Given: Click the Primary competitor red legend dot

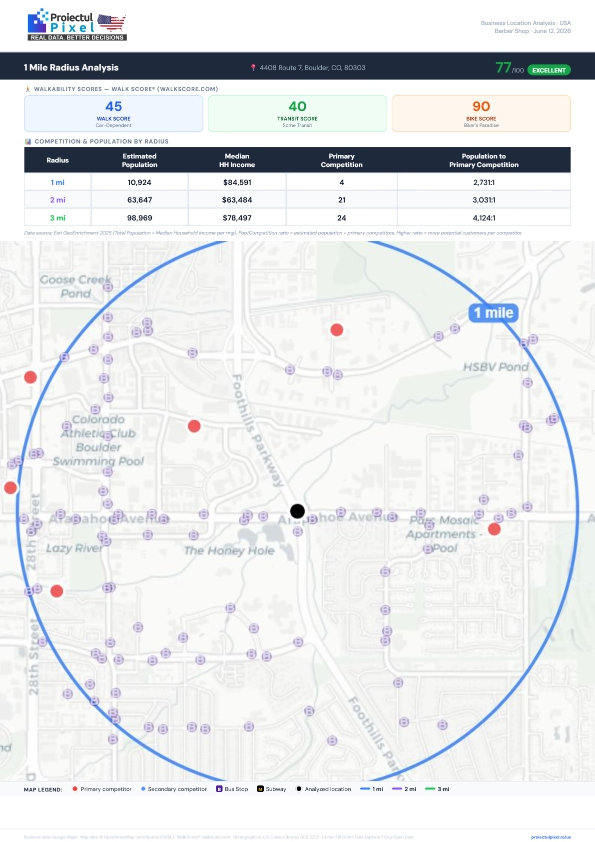Looking at the screenshot, I should click(x=75, y=789).
